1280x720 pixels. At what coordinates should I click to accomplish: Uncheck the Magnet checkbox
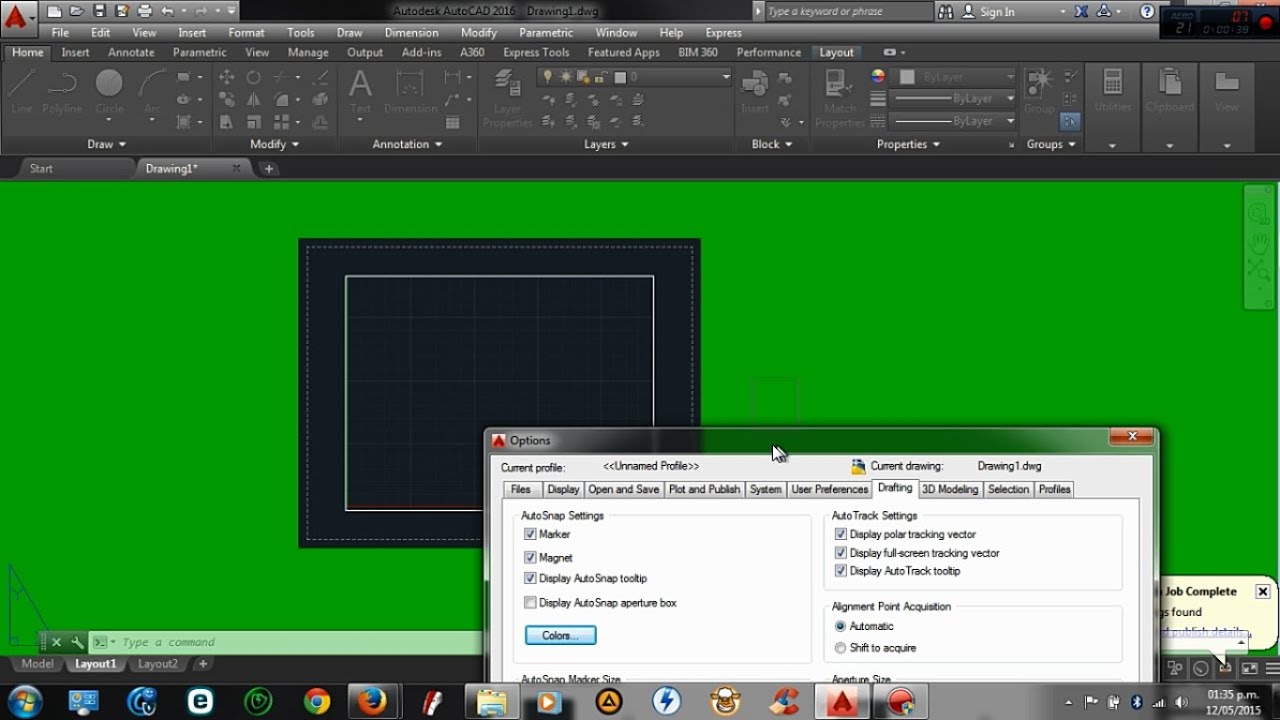[530, 557]
